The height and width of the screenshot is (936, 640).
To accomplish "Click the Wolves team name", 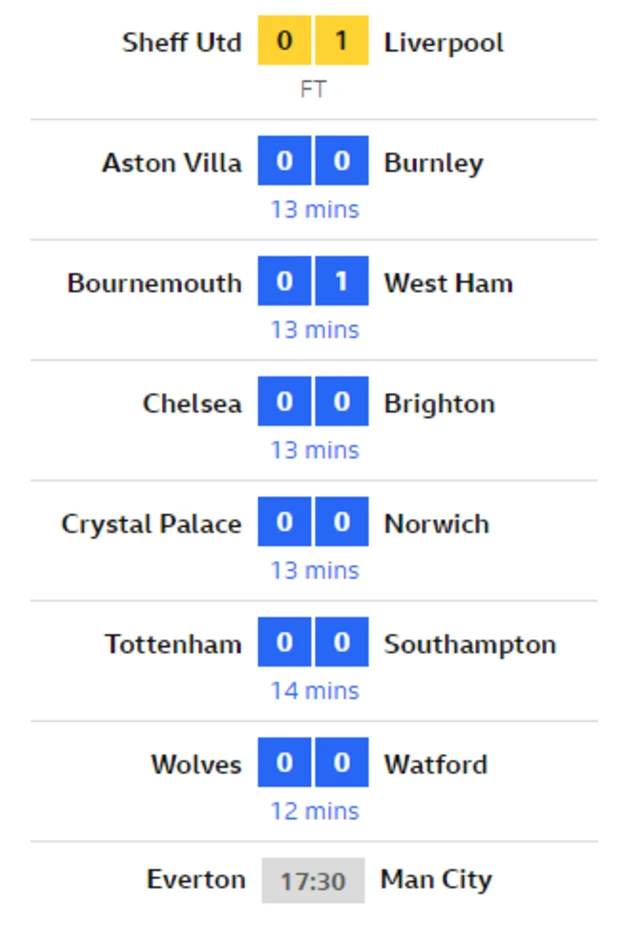I will [196, 764].
